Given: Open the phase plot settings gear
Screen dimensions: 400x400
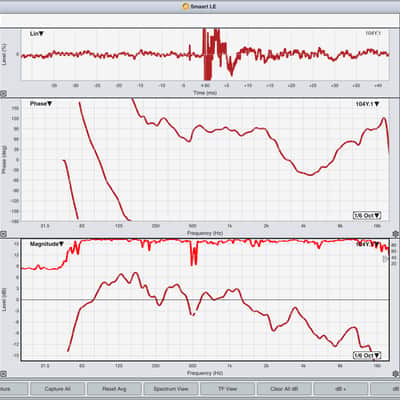Looking at the screenshot, I should click(x=396, y=234).
